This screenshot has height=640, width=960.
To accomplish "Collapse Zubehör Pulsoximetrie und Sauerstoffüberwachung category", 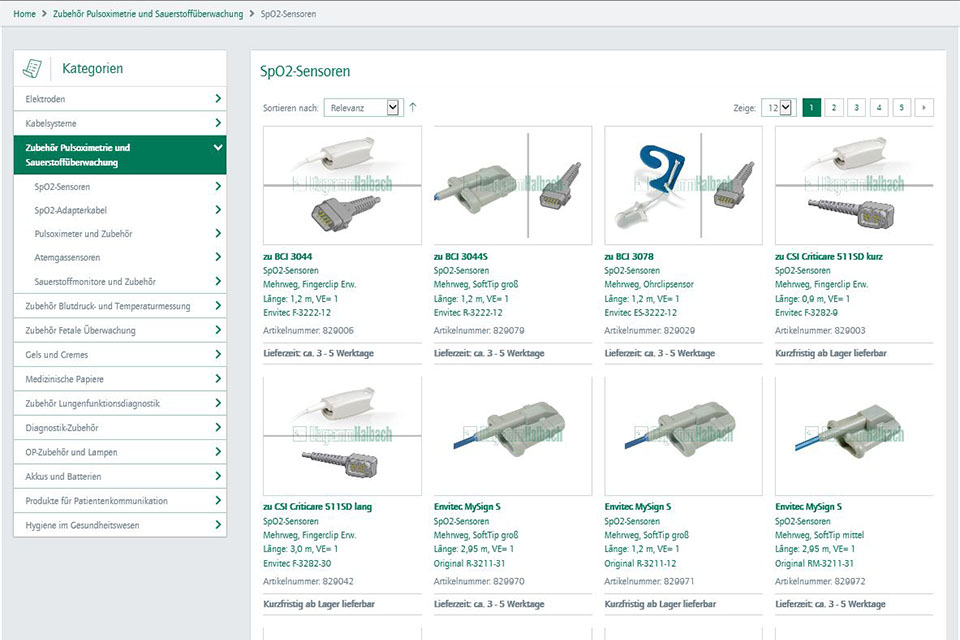I will coord(217,148).
